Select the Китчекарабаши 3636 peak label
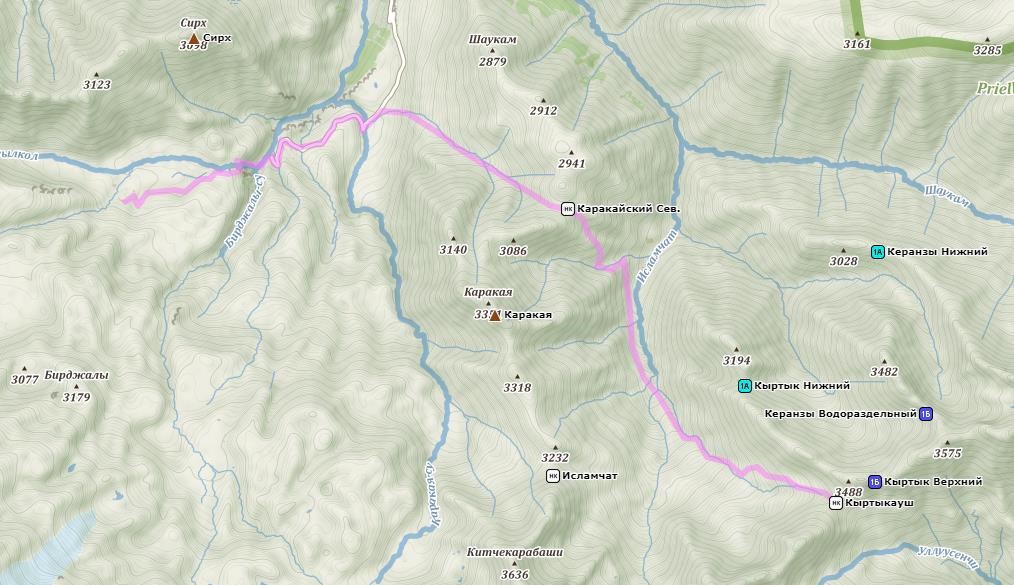 tap(515, 563)
